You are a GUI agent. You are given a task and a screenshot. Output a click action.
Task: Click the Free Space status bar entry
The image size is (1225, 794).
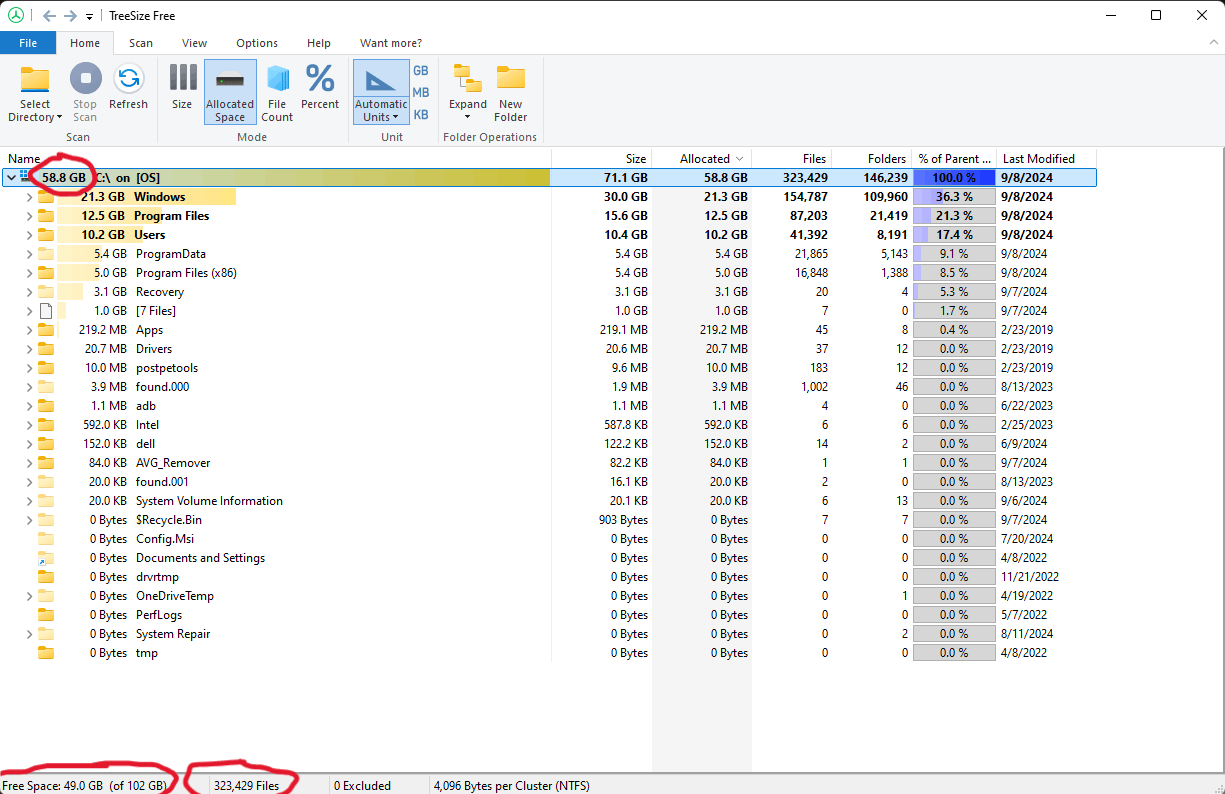tap(85, 785)
